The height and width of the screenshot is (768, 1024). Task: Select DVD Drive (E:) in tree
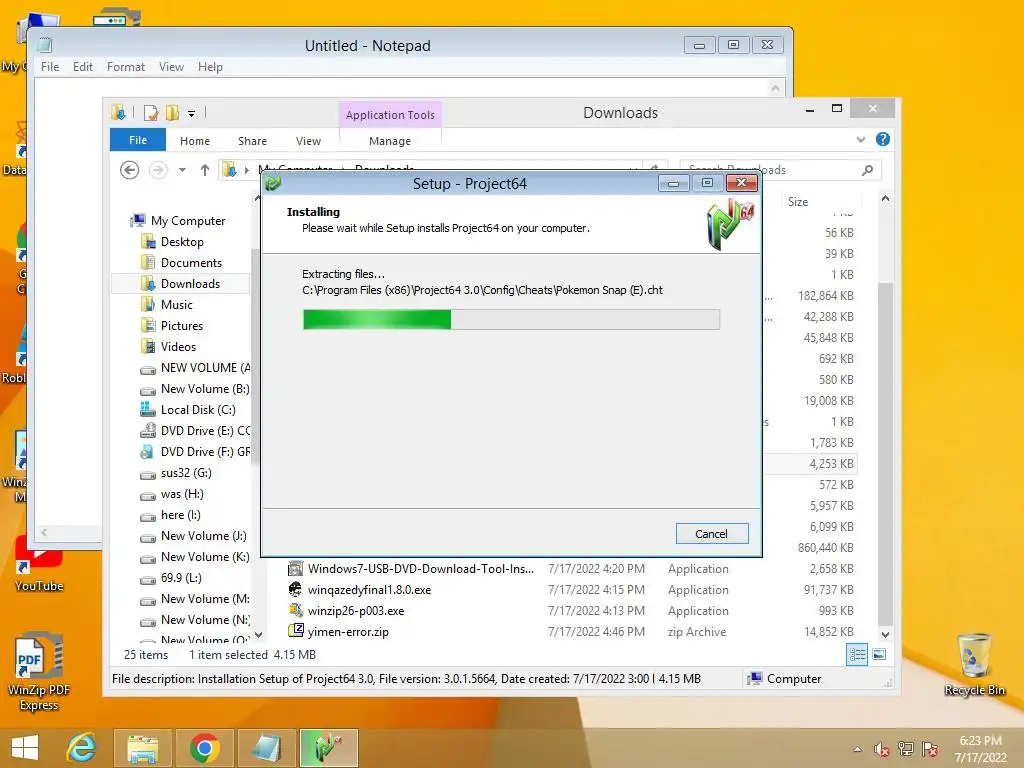(x=195, y=430)
